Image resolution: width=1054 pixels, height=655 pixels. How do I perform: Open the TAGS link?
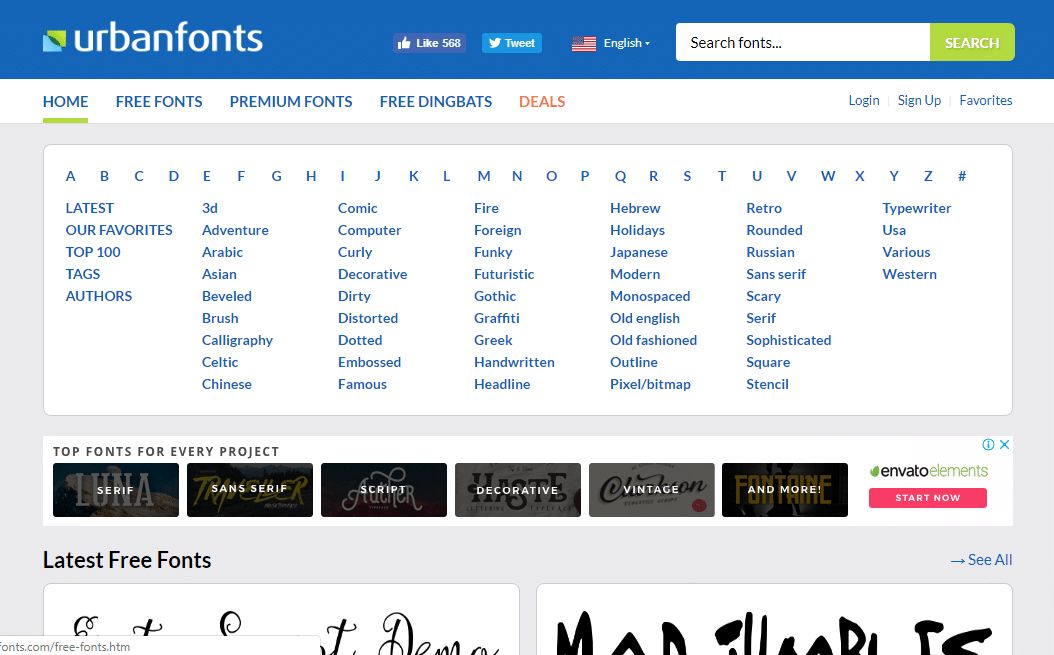tap(83, 274)
